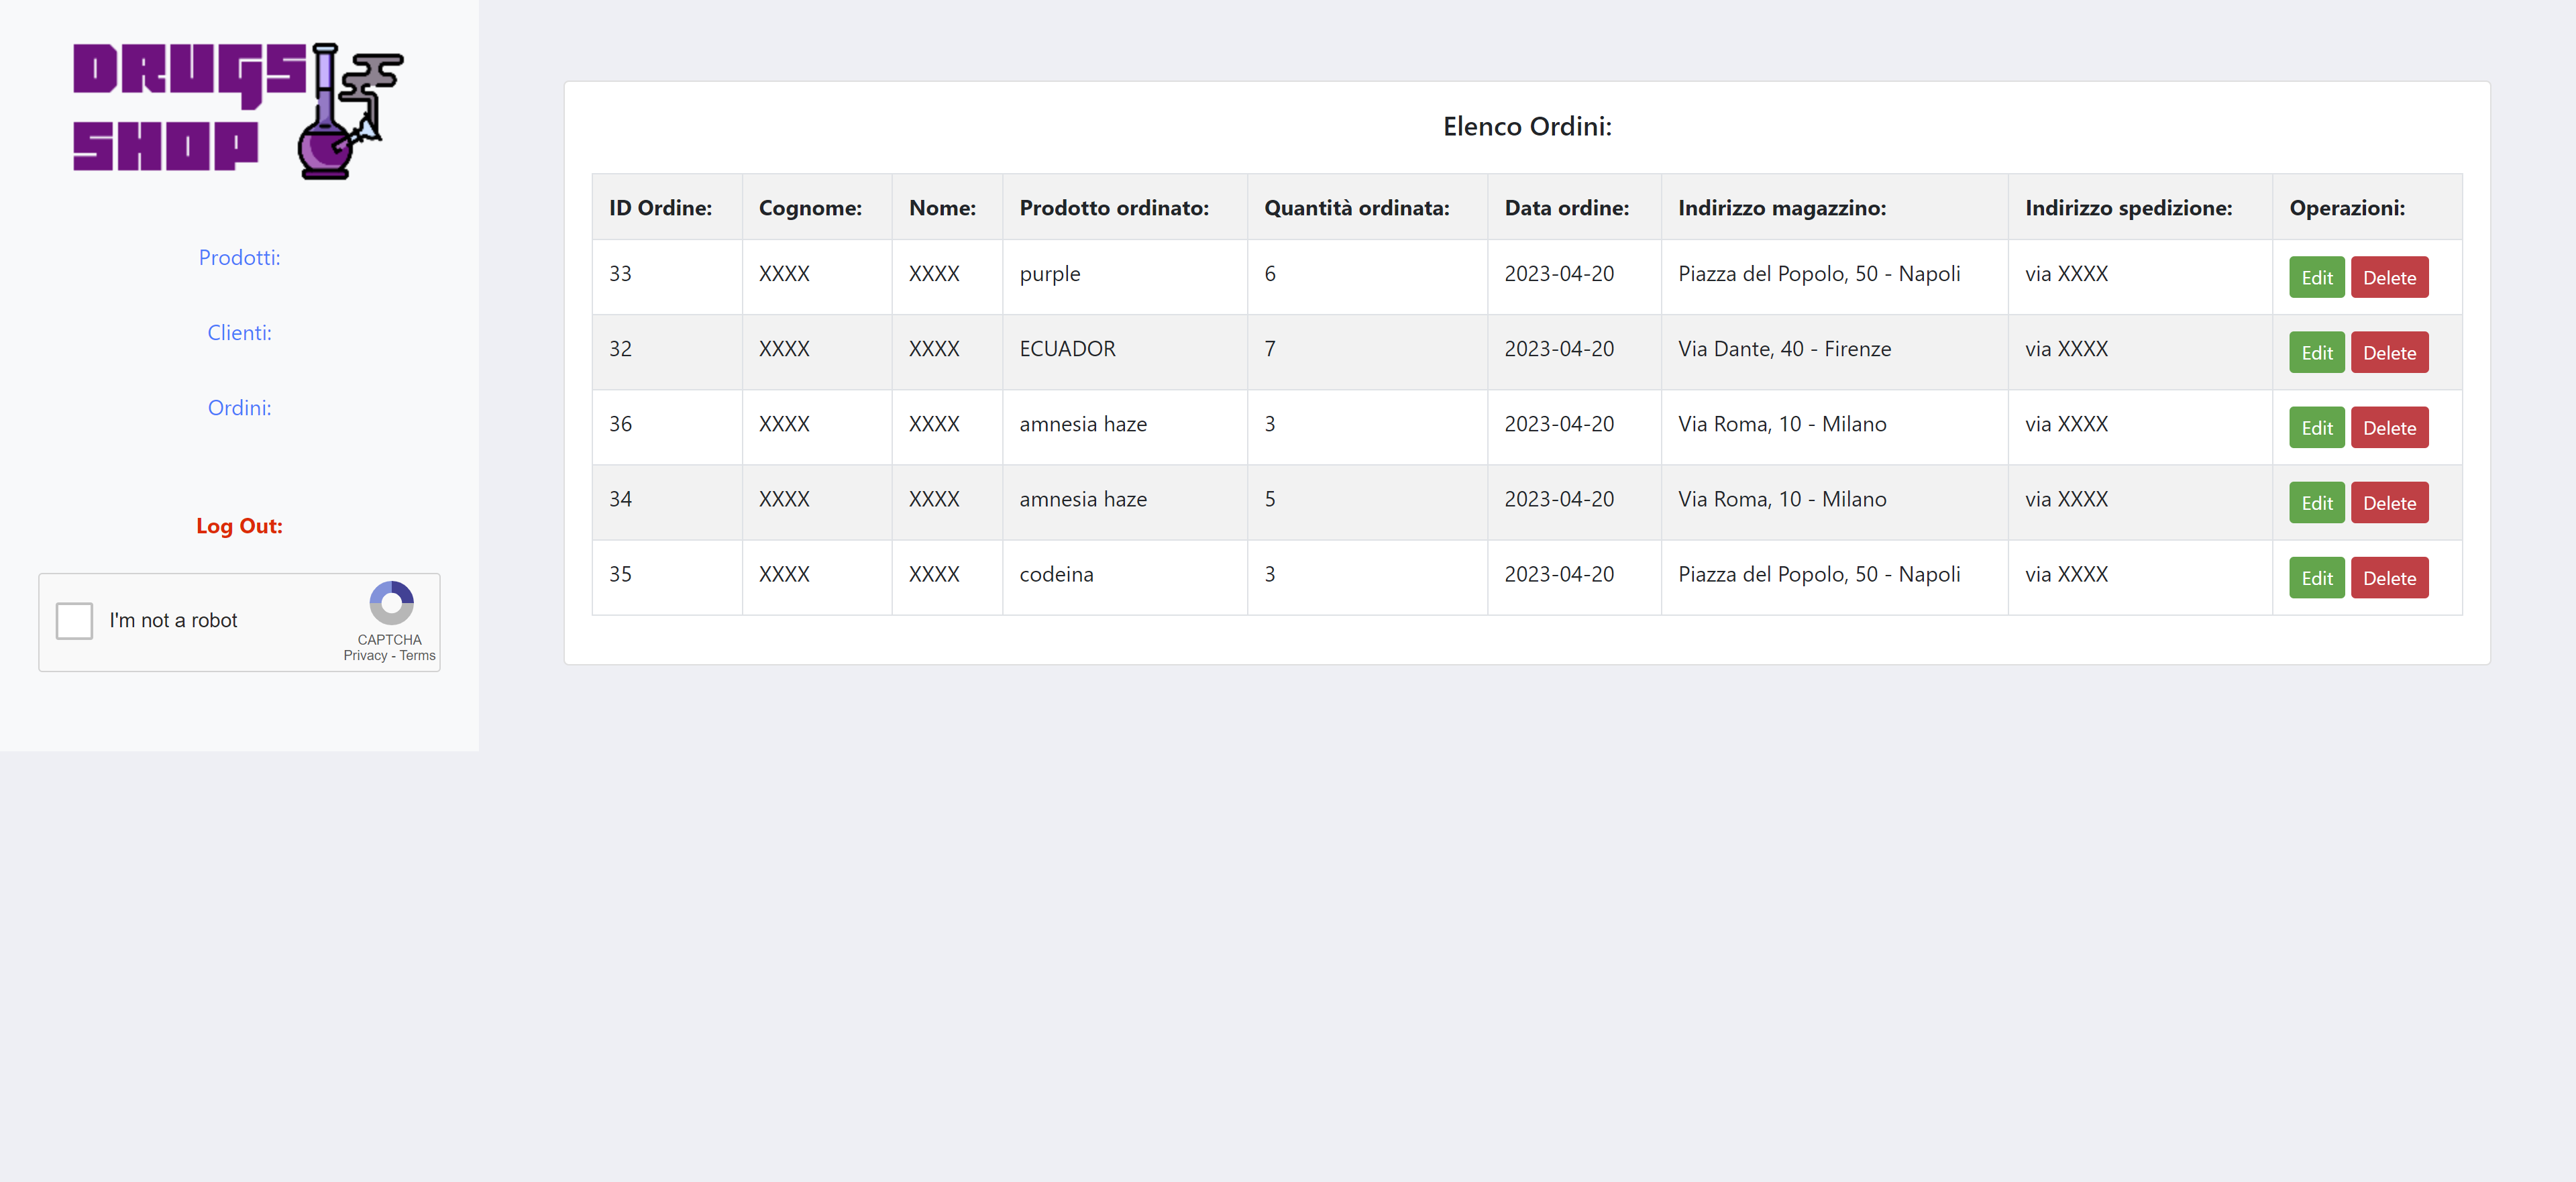Edit order 33
This screenshot has height=1182, width=2576.
coord(2316,278)
